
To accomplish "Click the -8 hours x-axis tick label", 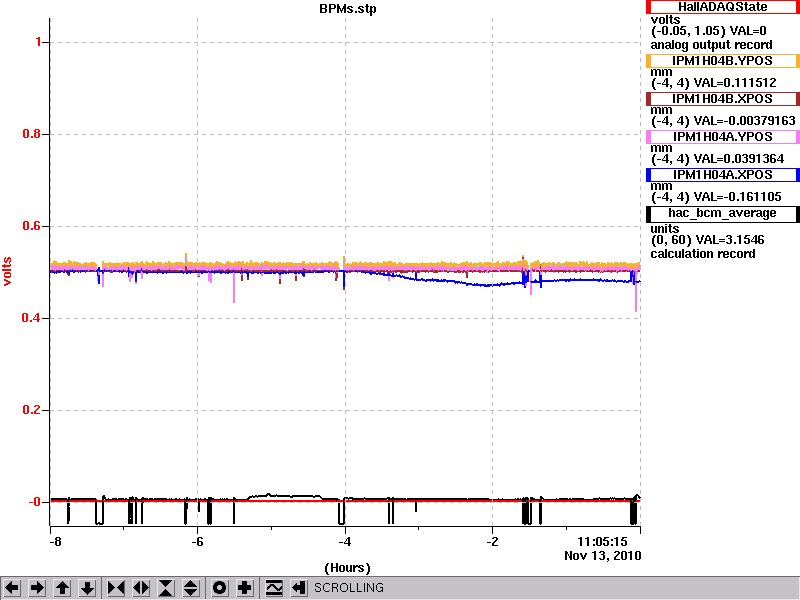I will point(56,542).
